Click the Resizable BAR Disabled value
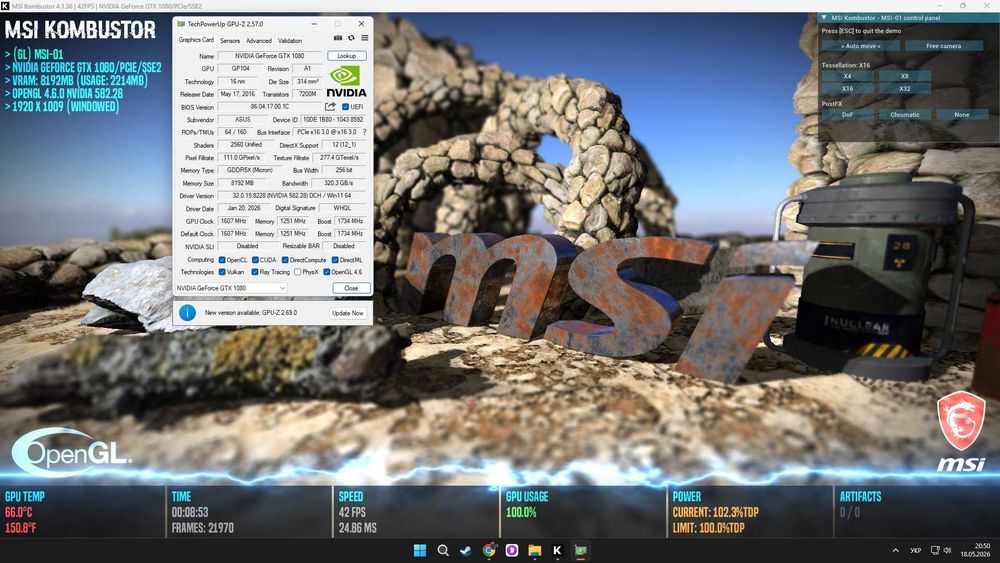This screenshot has height=563, width=1000. 344,246
